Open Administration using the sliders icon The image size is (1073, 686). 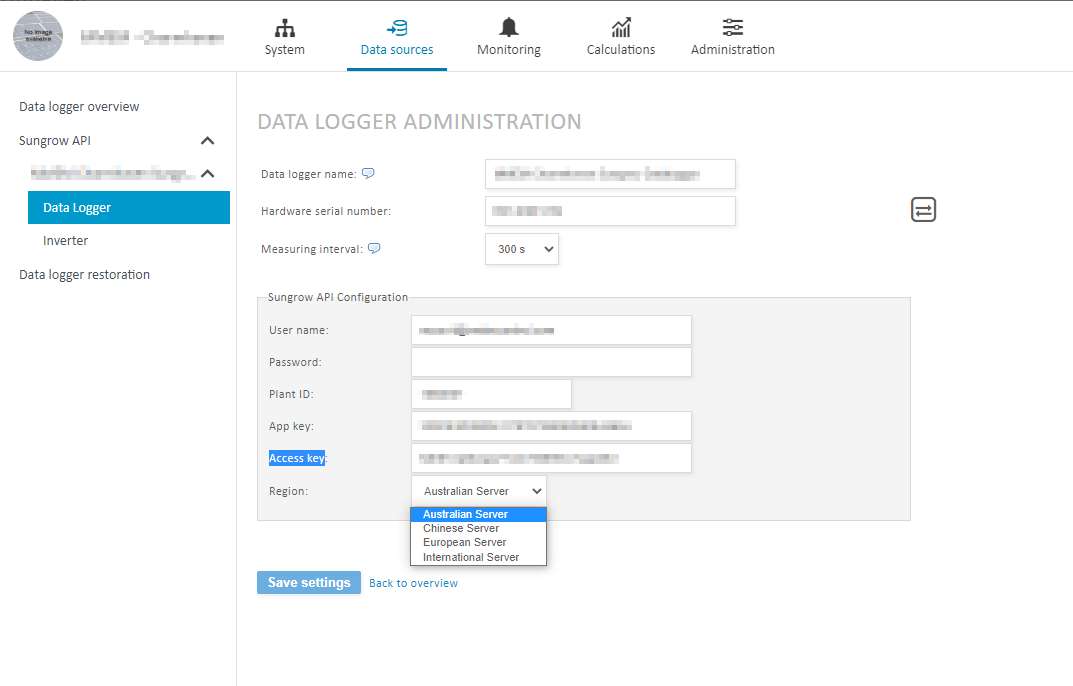point(732,30)
